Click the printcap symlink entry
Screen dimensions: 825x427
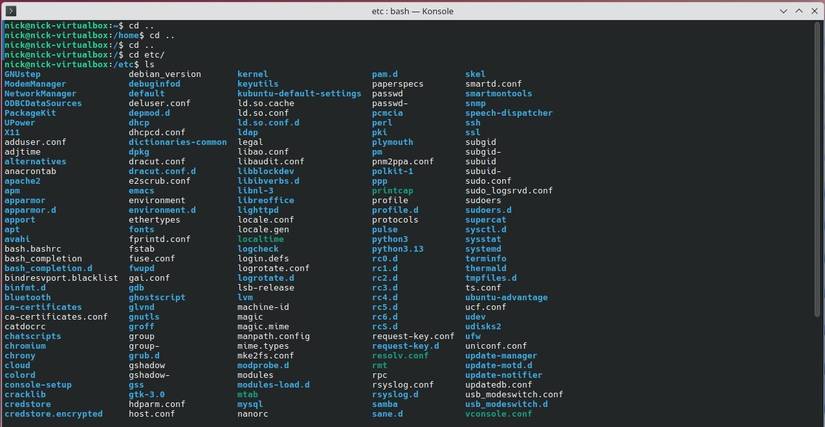pos(393,190)
